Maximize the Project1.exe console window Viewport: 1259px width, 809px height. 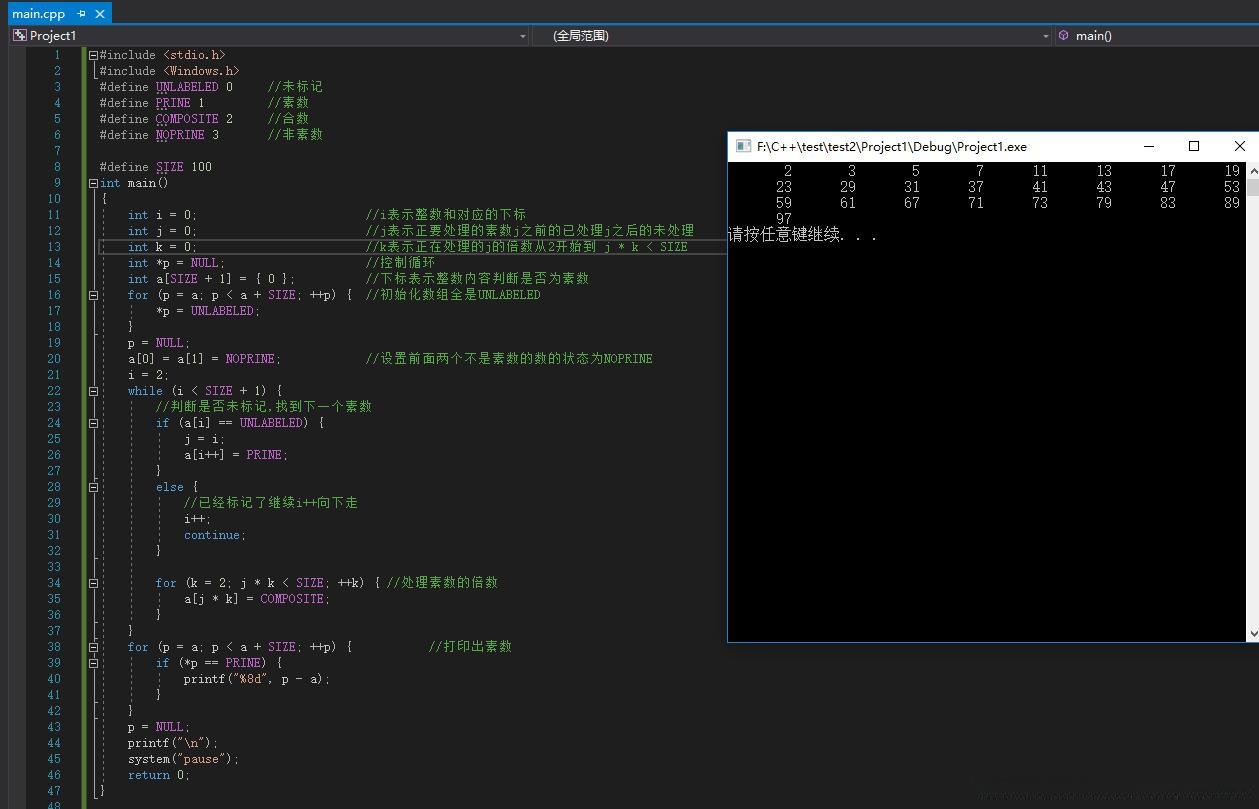pyautogui.click(x=1193, y=146)
